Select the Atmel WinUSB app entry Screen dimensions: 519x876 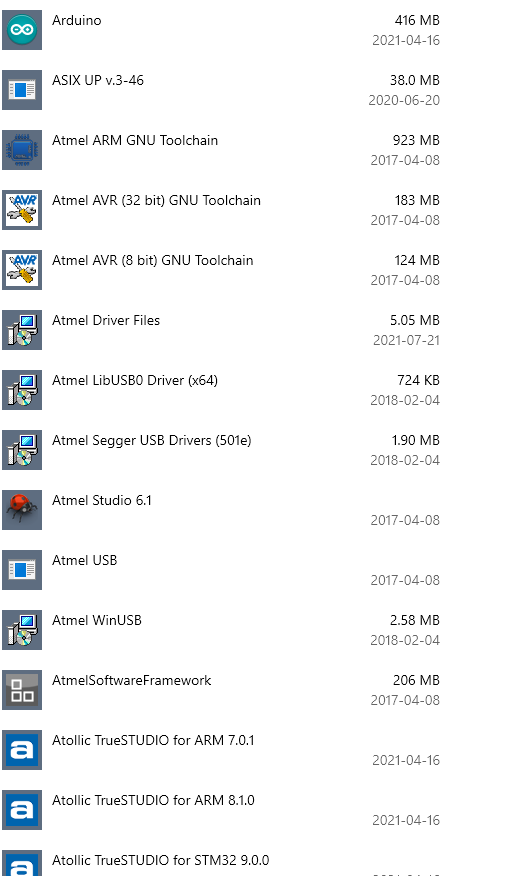221,630
